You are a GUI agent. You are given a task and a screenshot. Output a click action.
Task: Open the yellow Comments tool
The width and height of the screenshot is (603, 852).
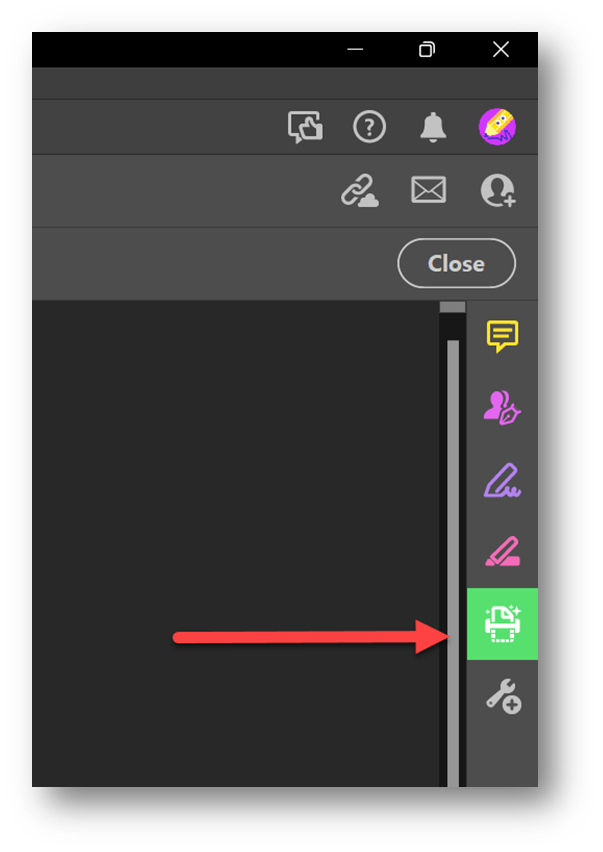click(x=502, y=338)
